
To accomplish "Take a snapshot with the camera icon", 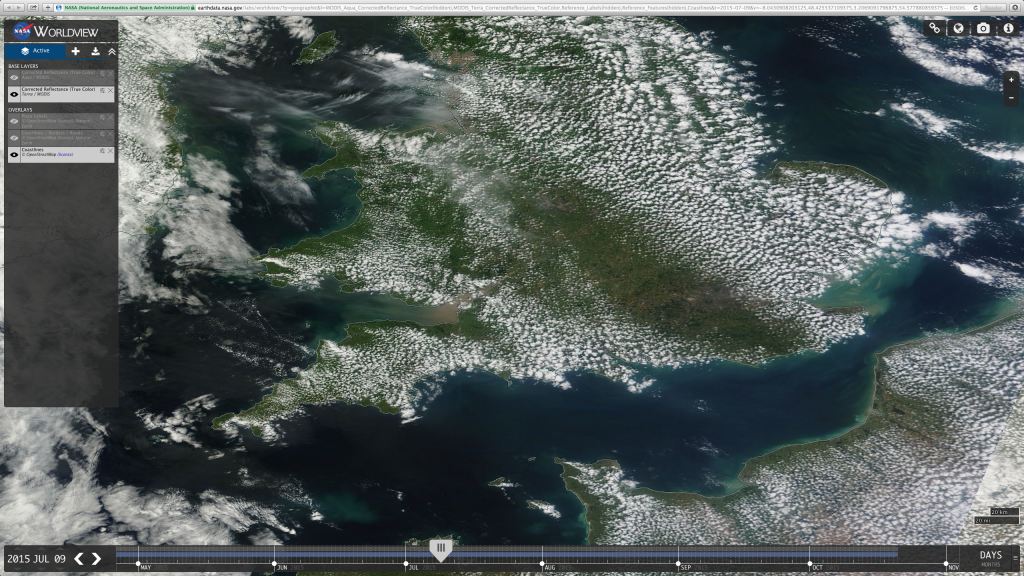I will (x=983, y=28).
